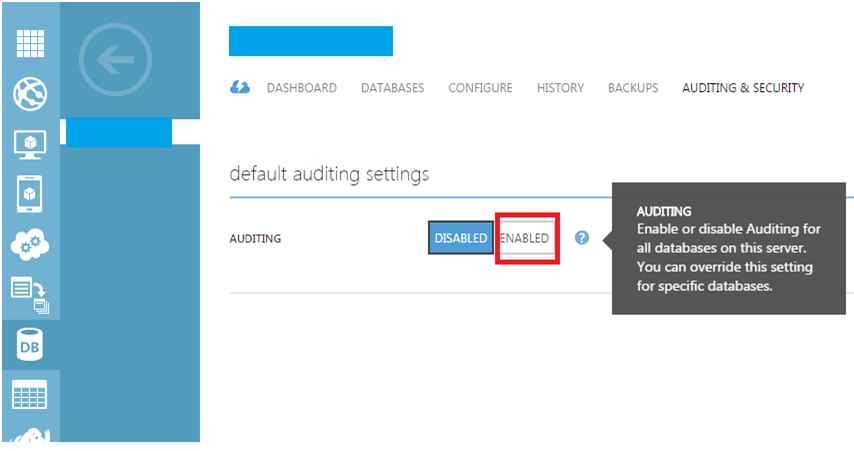
Task: Open the Mobile Services phone icon
Action: (x=30, y=194)
